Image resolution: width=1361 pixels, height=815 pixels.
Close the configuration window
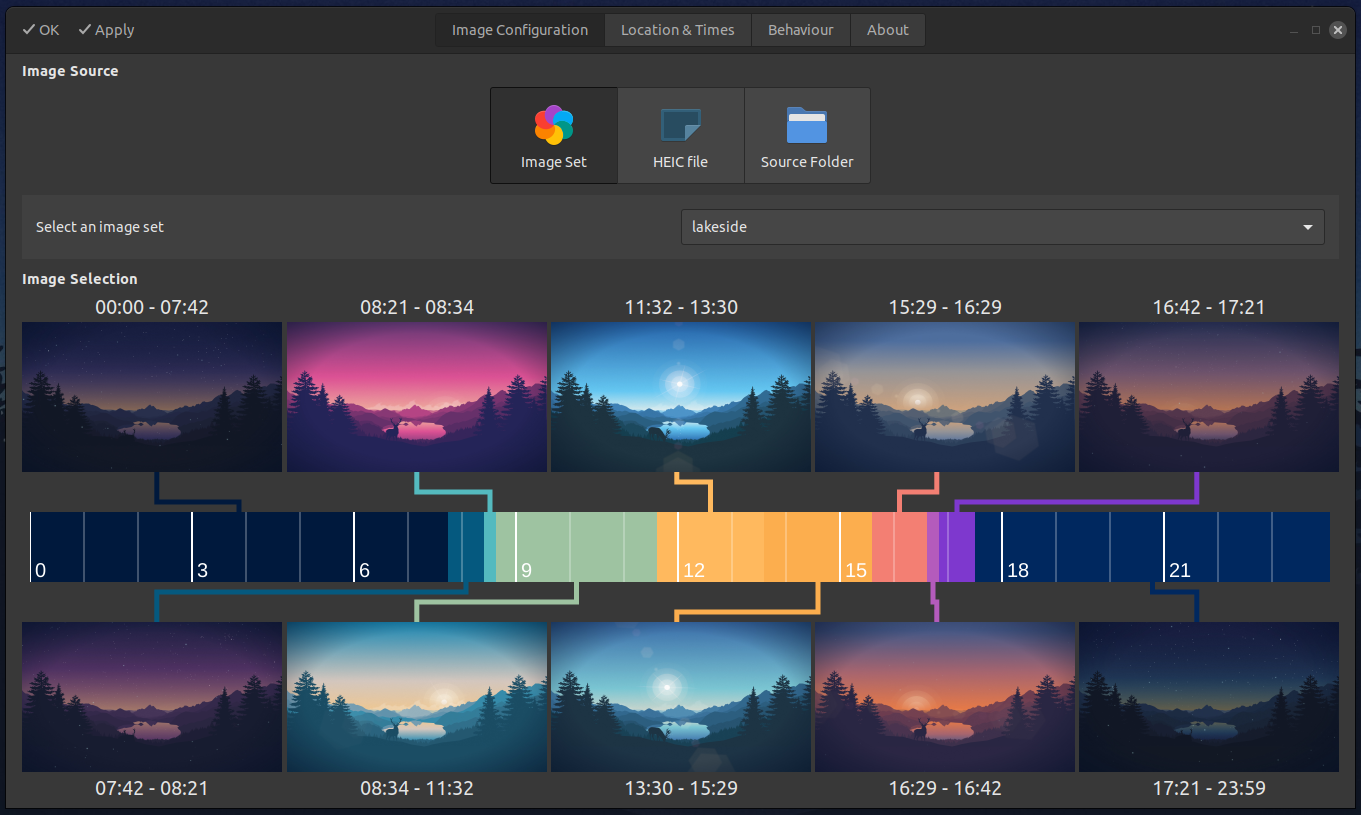(x=1338, y=30)
